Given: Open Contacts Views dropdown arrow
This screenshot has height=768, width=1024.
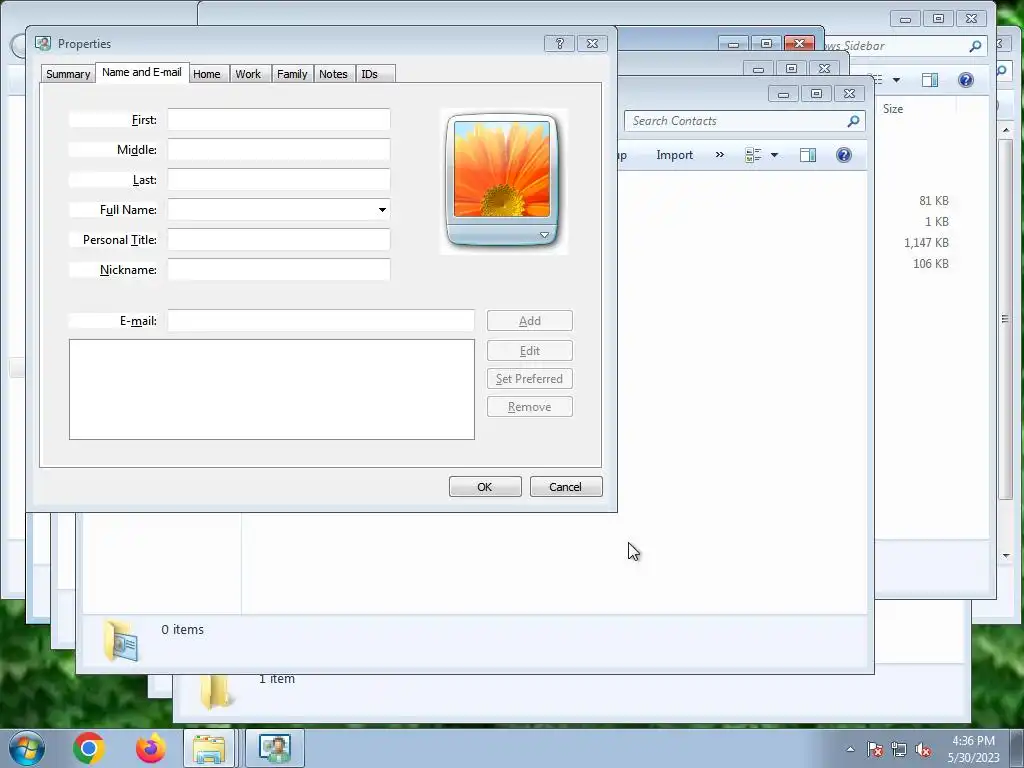Looking at the screenshot, I should click(775, 155).
